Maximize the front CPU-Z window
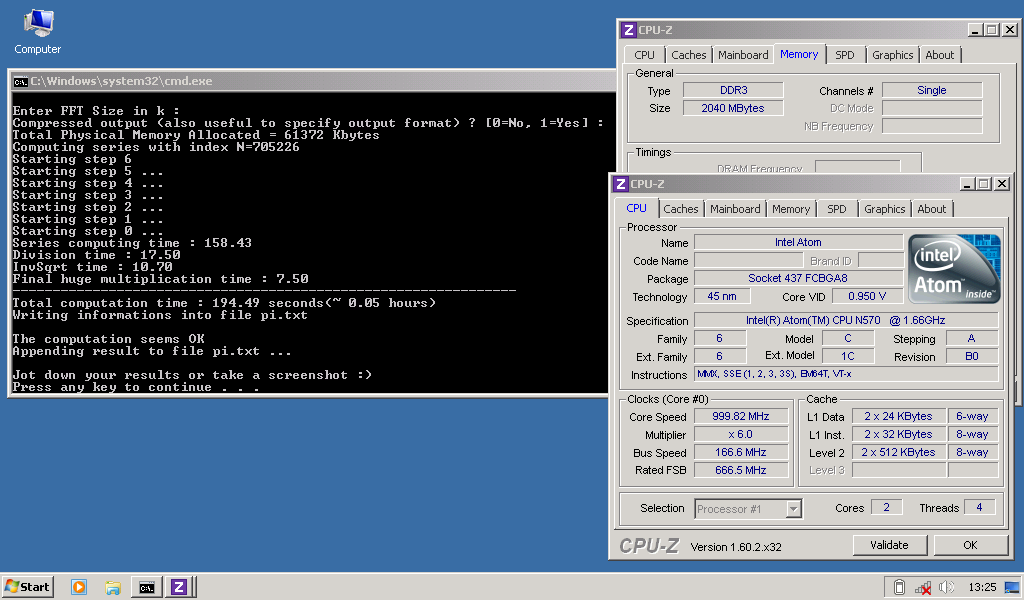The height and width of the screenshot is (600, 1024). (x=984, y=184)
